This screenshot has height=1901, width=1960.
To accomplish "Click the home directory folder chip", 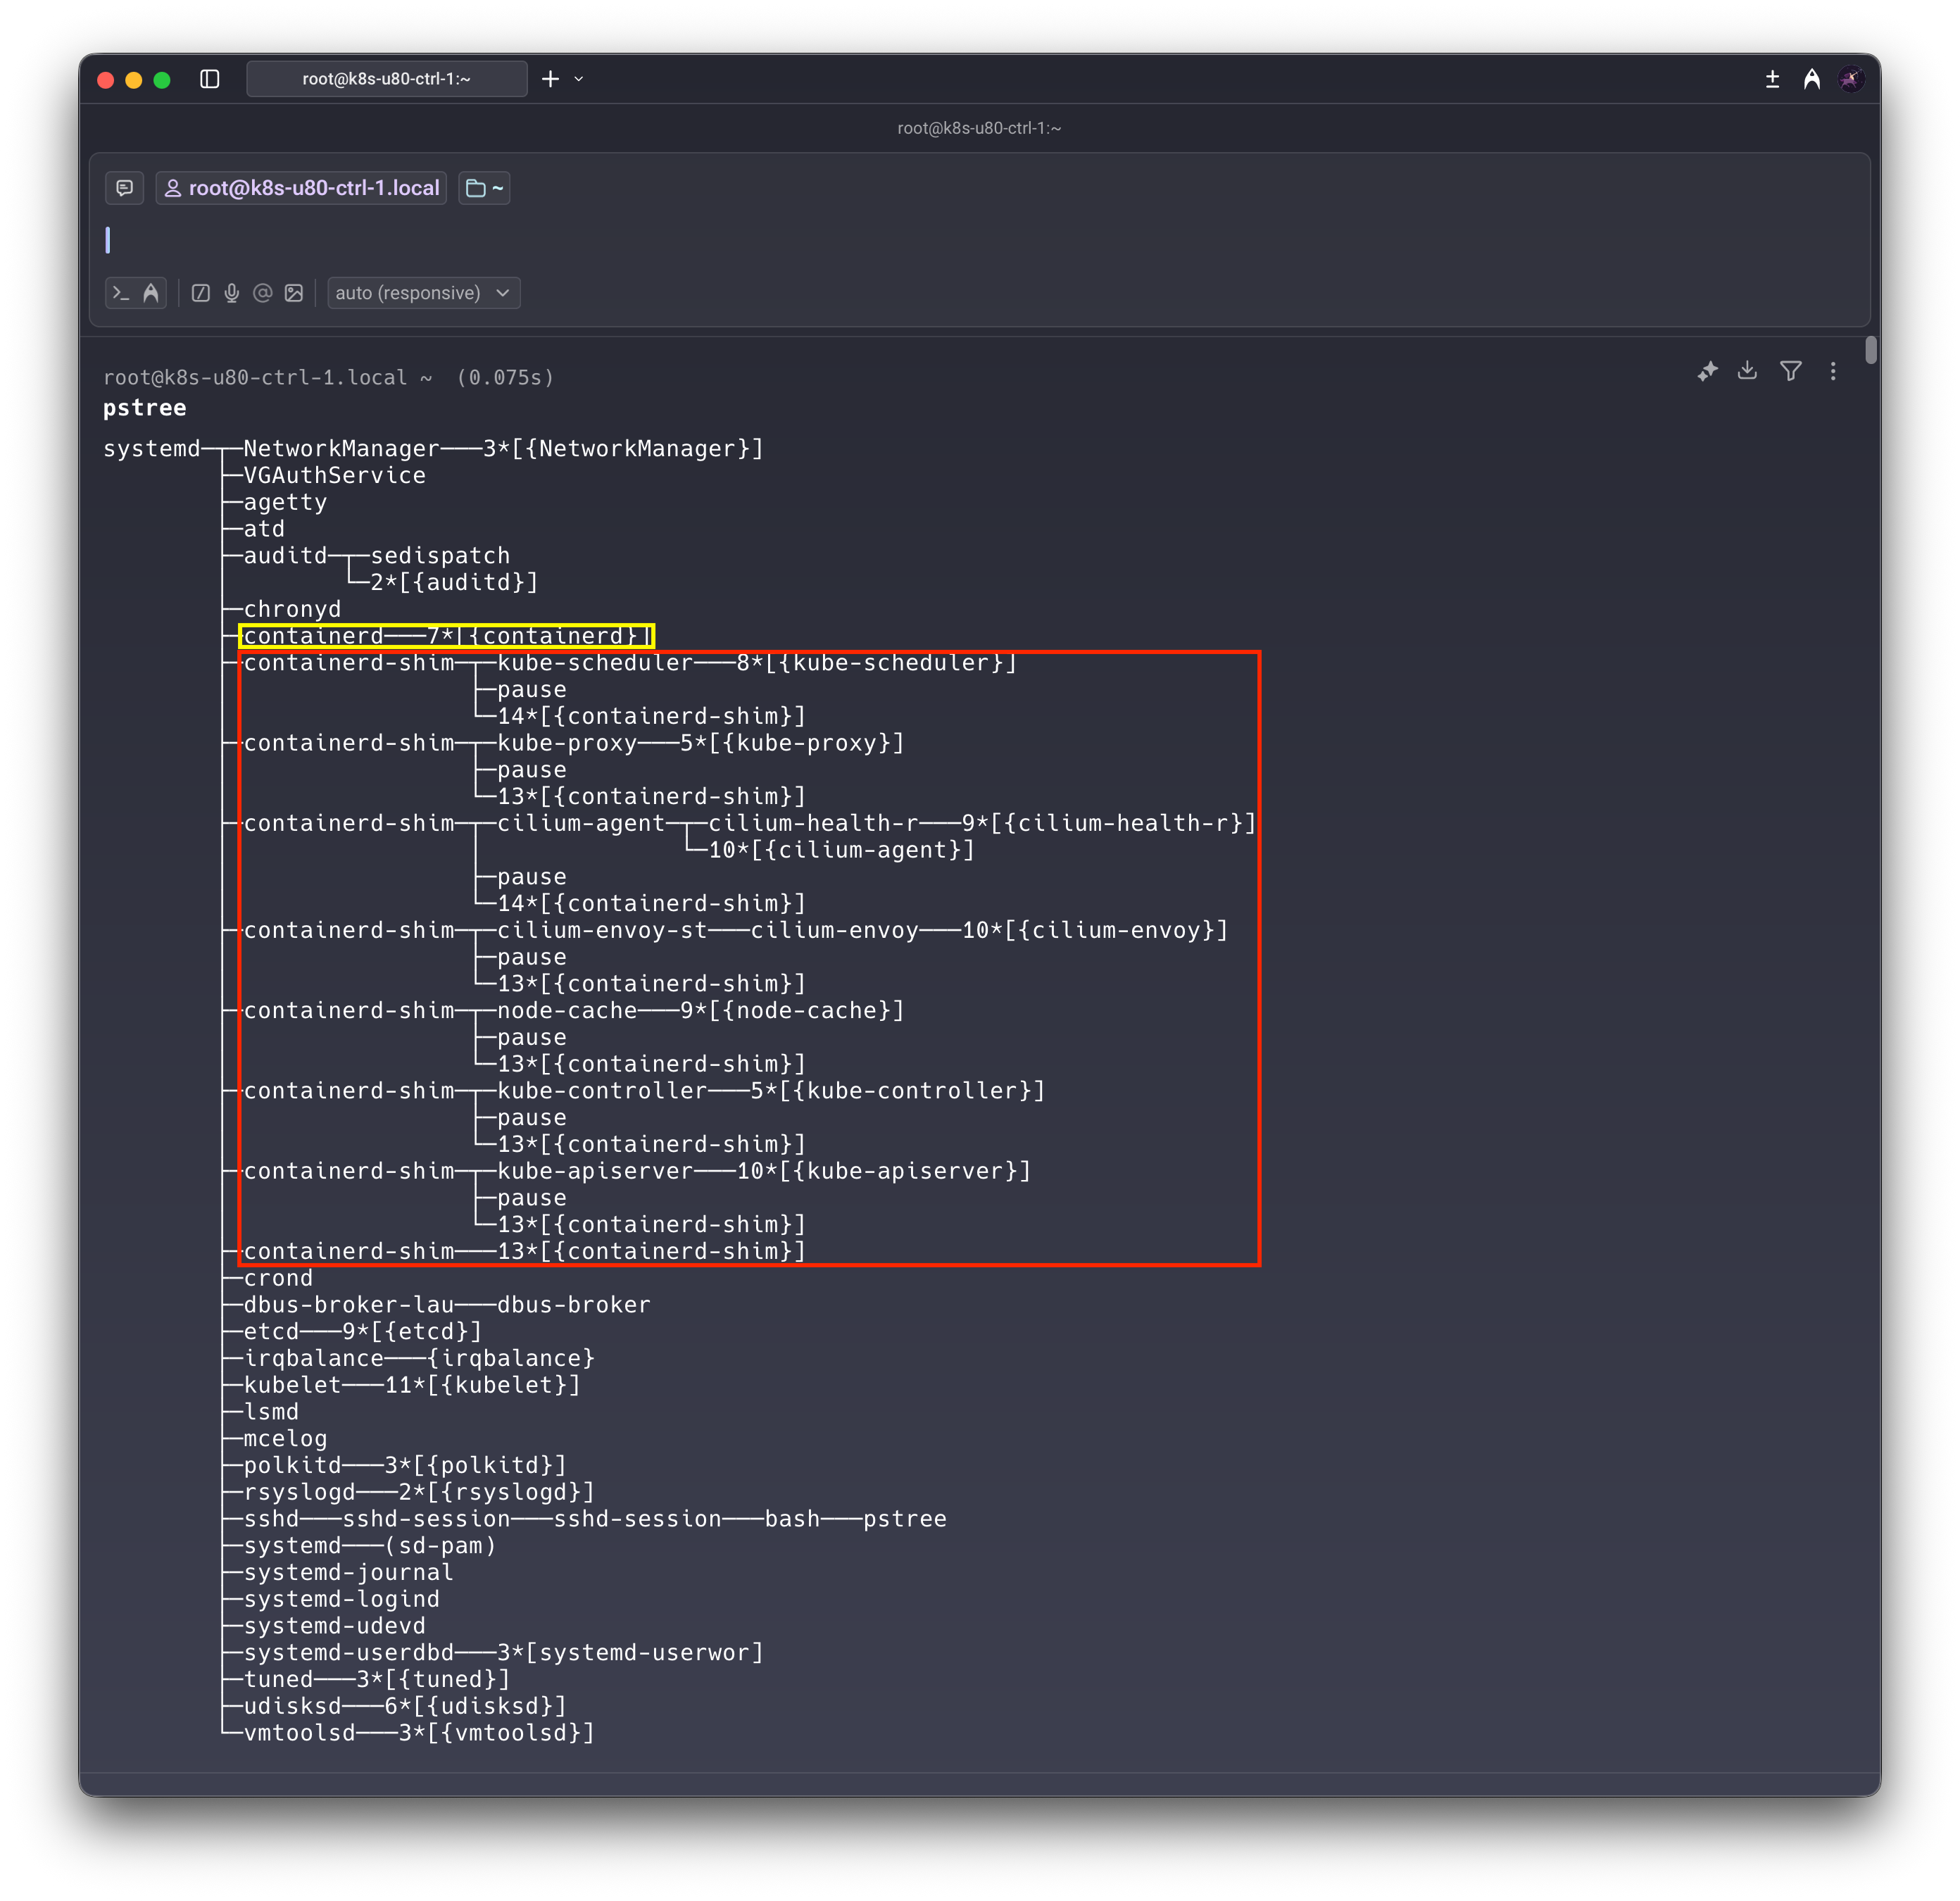I will click(x=484, y=188).
